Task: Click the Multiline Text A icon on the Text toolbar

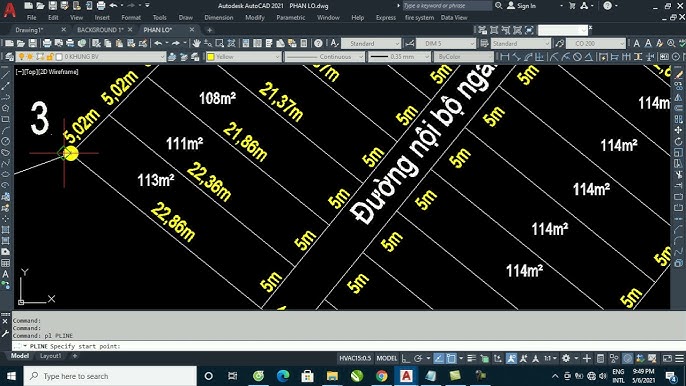Action: coord(637,43)
